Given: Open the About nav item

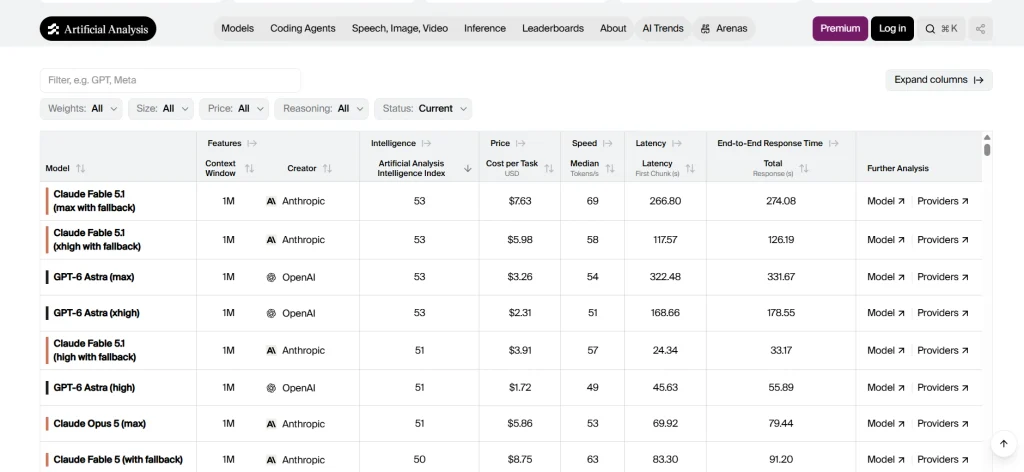Looking at the screenshot, I should pos(613,29).
